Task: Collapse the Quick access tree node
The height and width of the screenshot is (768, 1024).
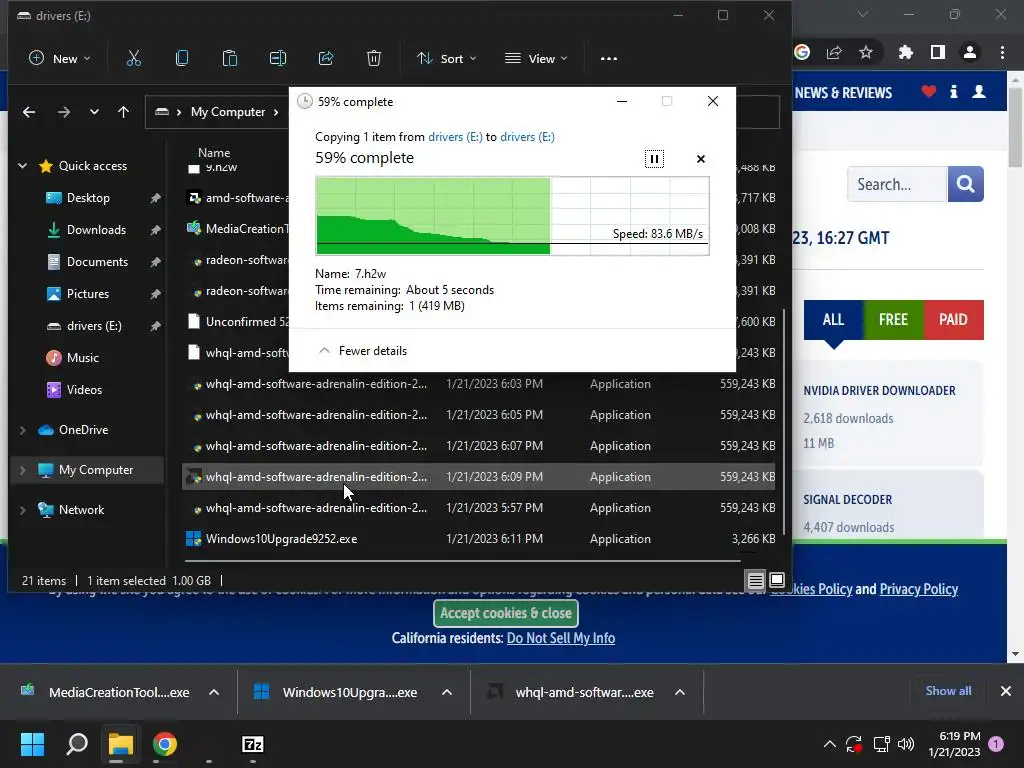Action: (x=22, y=166)
